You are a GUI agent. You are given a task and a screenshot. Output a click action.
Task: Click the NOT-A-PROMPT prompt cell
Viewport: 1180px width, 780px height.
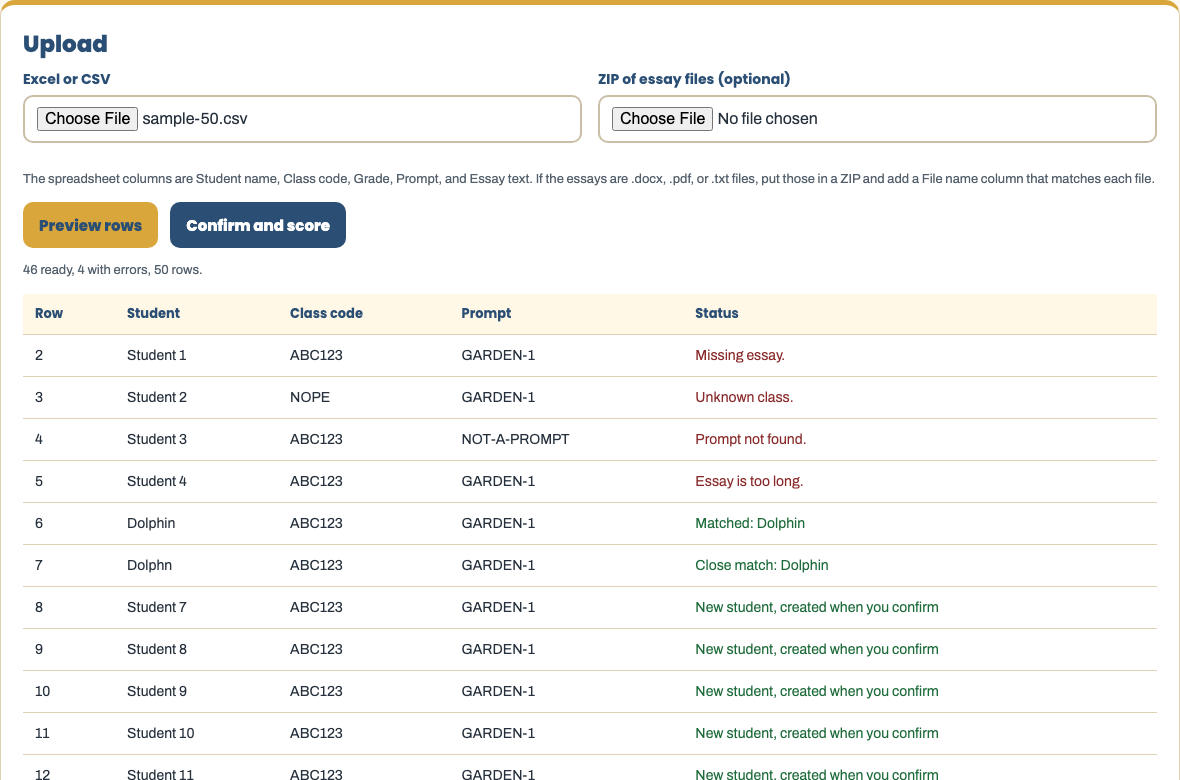point(515,440)
